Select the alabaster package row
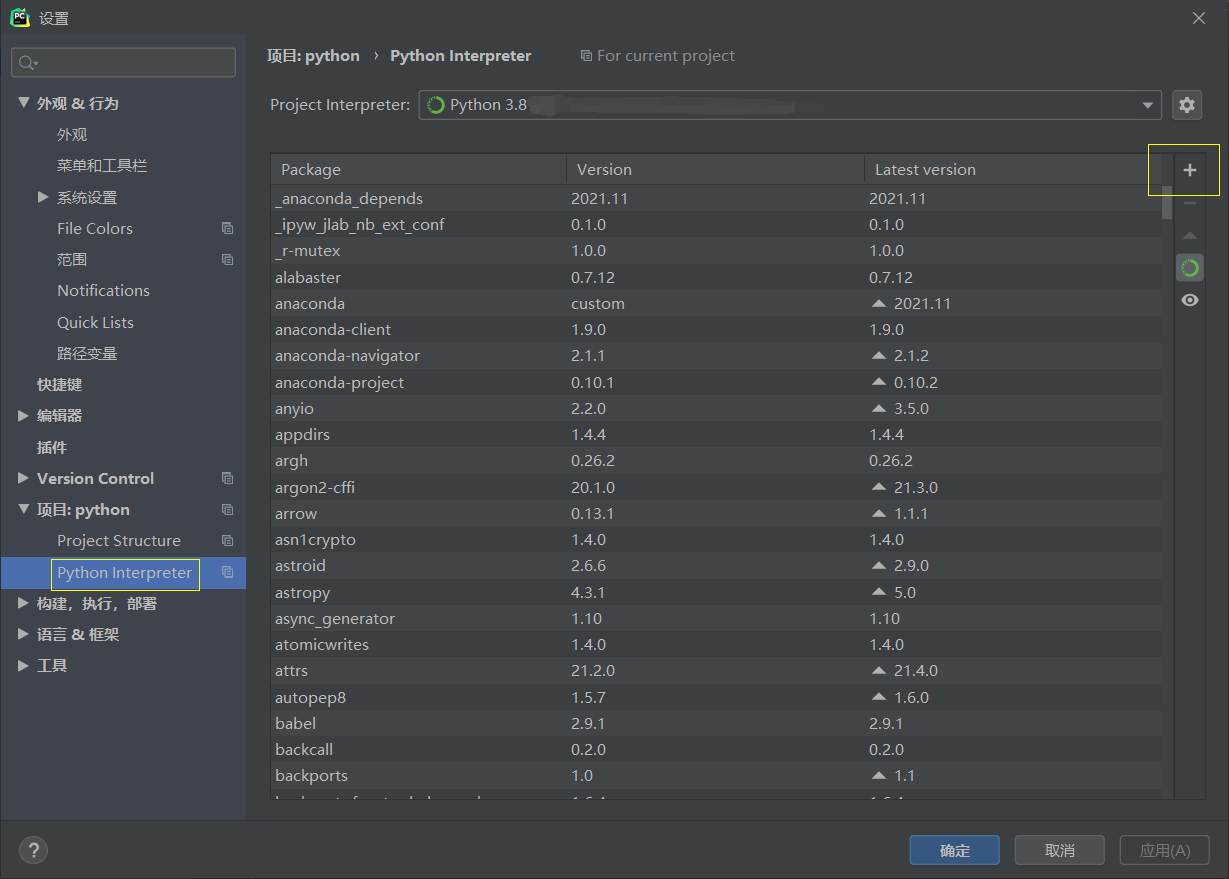The image size is (1229, 879). [716, 278]
